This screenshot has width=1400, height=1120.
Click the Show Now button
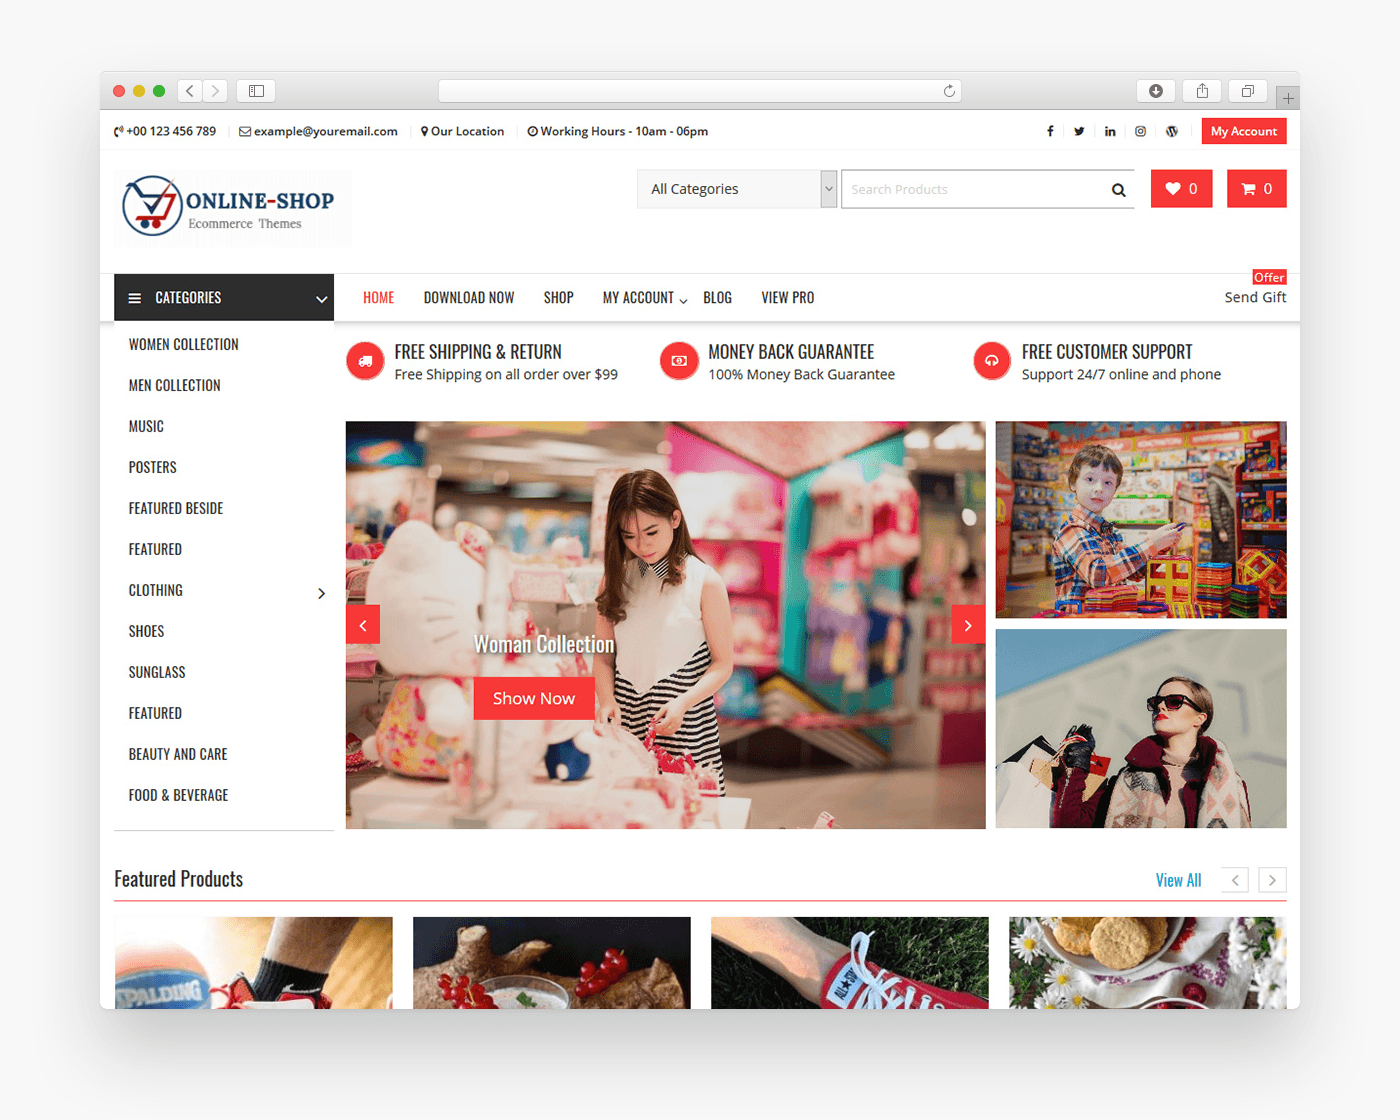(534, 698)
